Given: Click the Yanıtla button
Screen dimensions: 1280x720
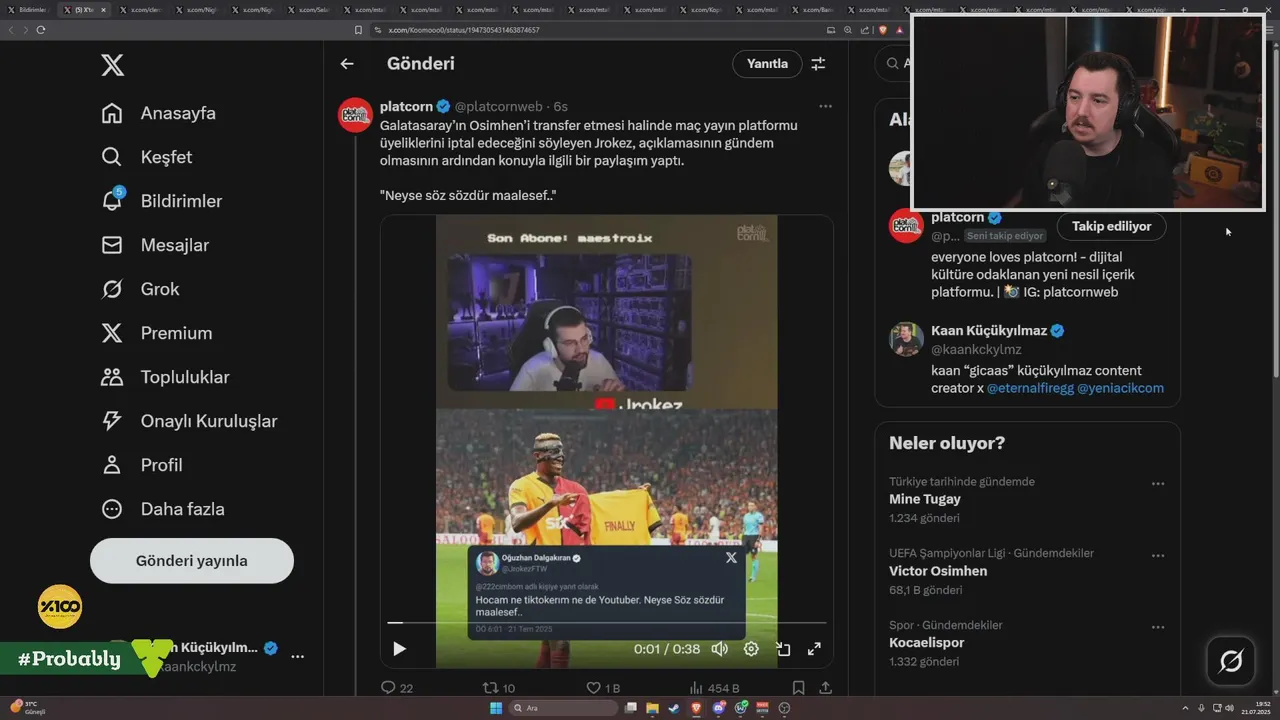Looking at the screenshot, I should pyautogui.click(x=767, y=64).
